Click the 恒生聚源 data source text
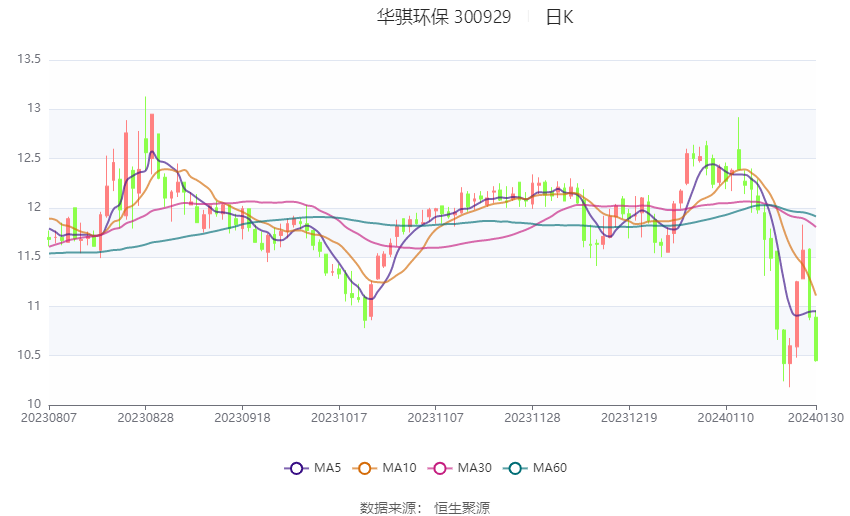This screenshot has width=850, height=516. tap(462, 508)
